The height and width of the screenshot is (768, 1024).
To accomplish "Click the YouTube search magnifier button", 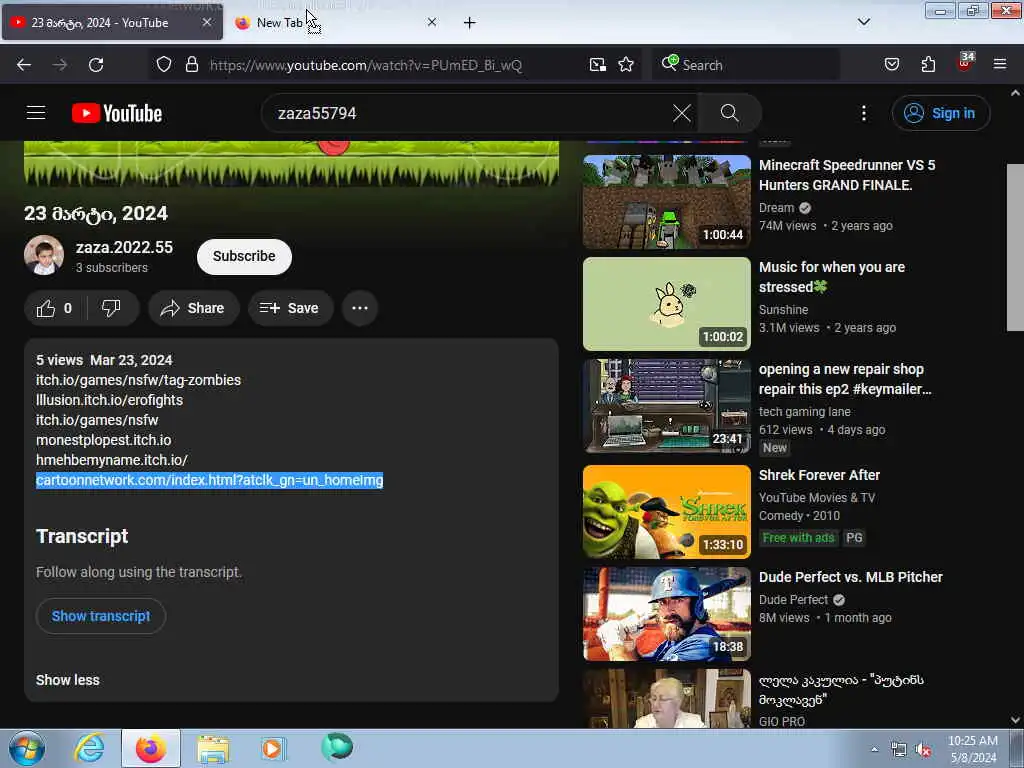I will click(729, 113).
